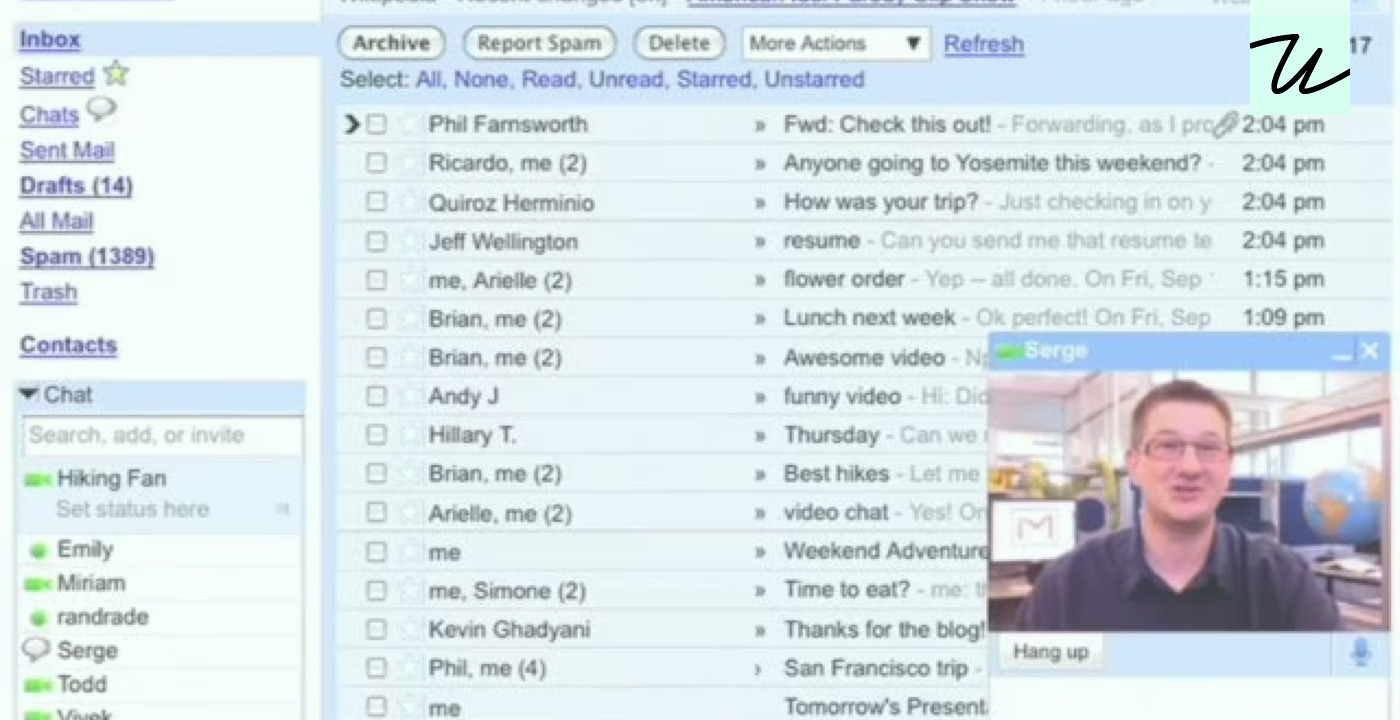
Task: Go to Spam (1389) folder
Action: 87,256
